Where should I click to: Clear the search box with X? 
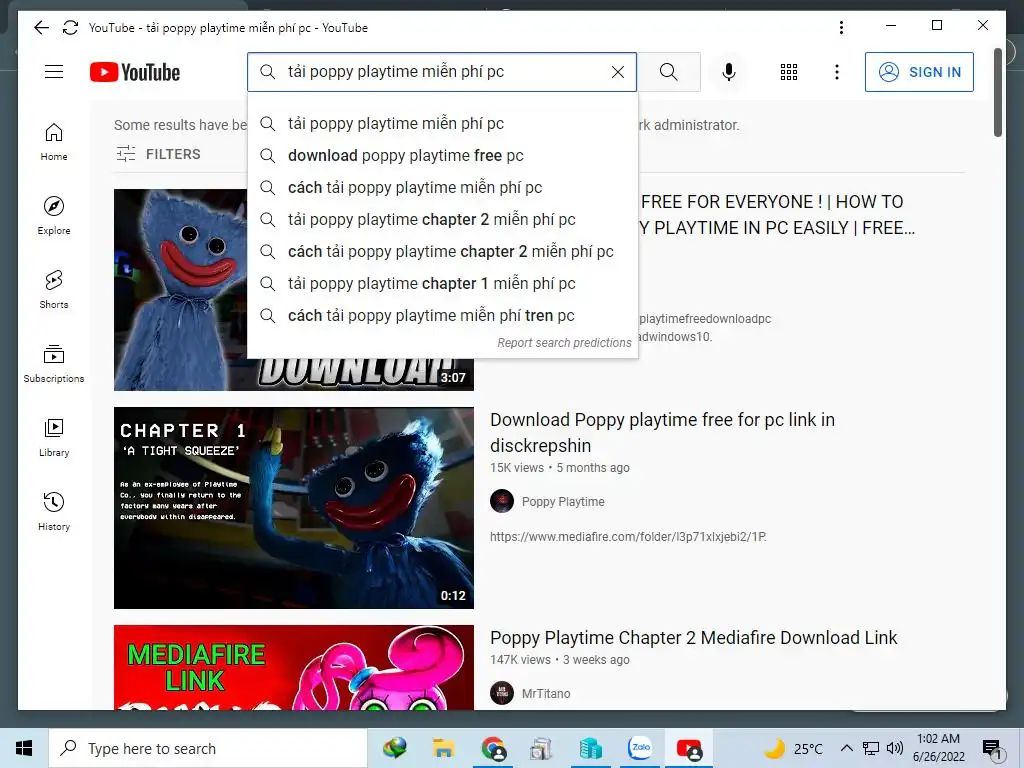click(x=617, y=72)
